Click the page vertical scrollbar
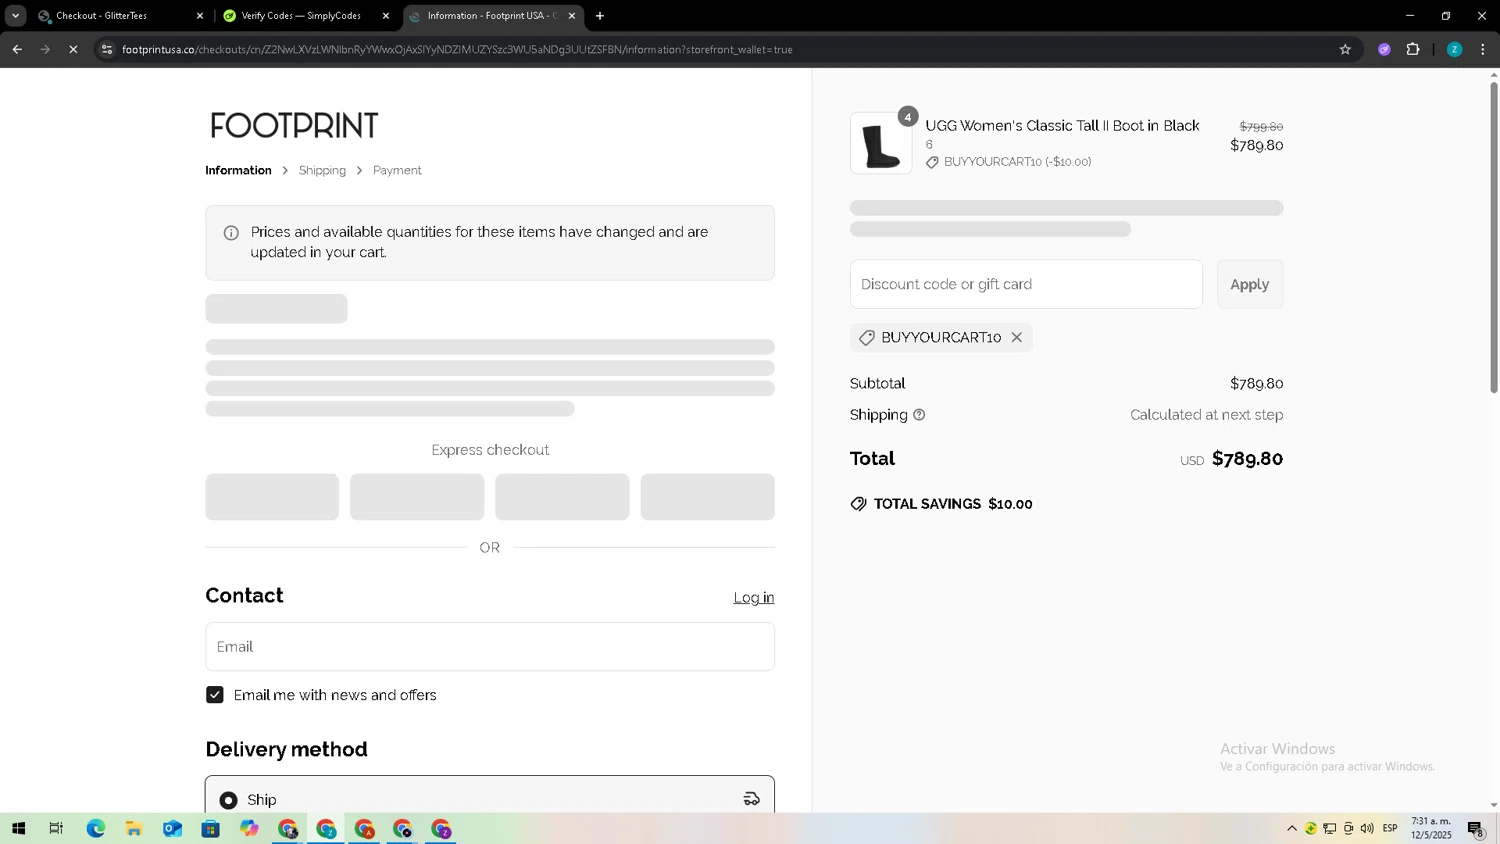The height and width of the screenshot is (844, 1500). (1494, 237)
